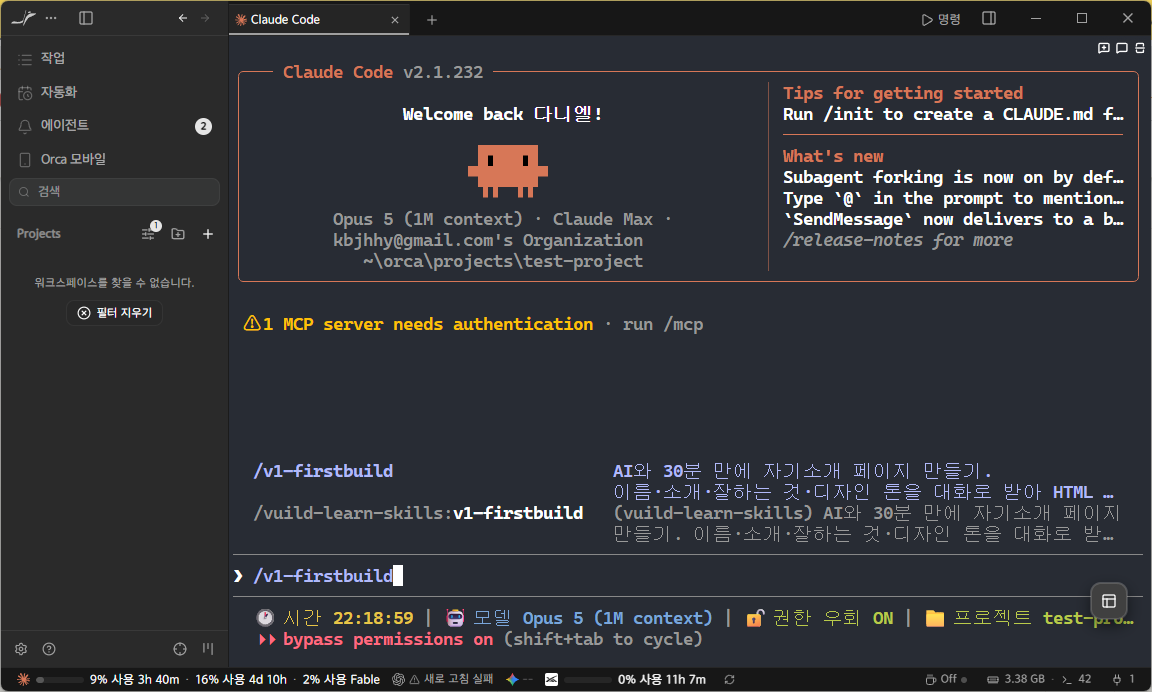Click the crosshair target icon in sidebar footer
Viewport: 1152px width, 692px height.
tap(180, 649)
